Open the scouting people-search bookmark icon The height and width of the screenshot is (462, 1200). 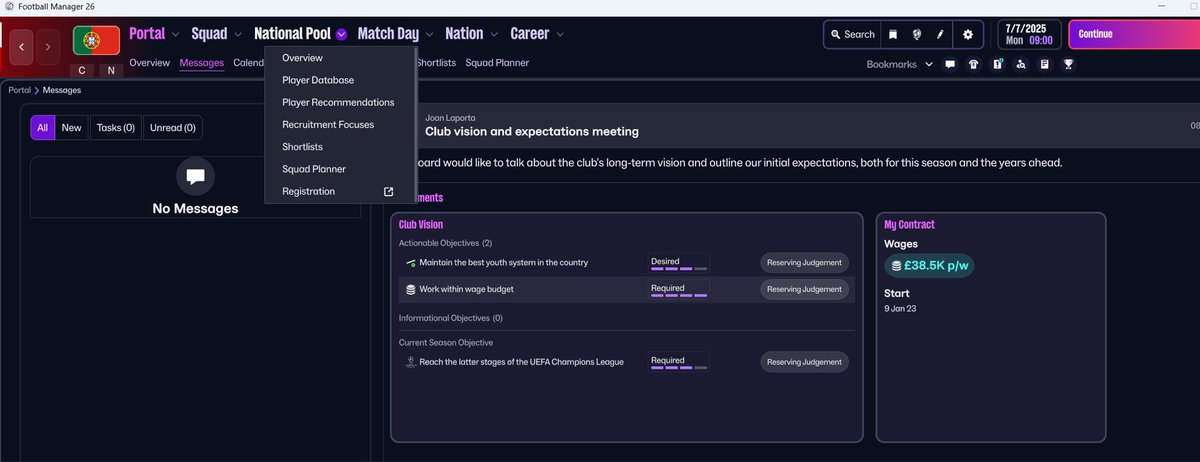click(1020, 64)
